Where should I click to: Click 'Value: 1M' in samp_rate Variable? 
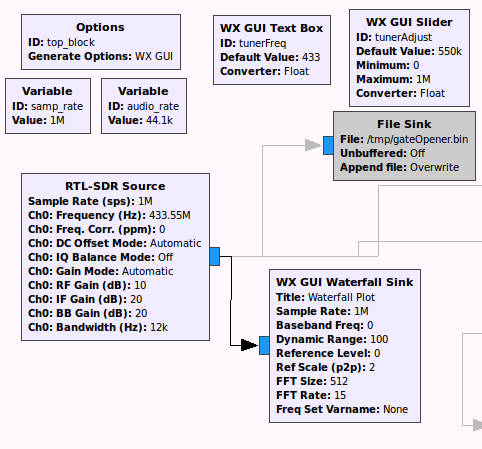(x=38, y=120)
